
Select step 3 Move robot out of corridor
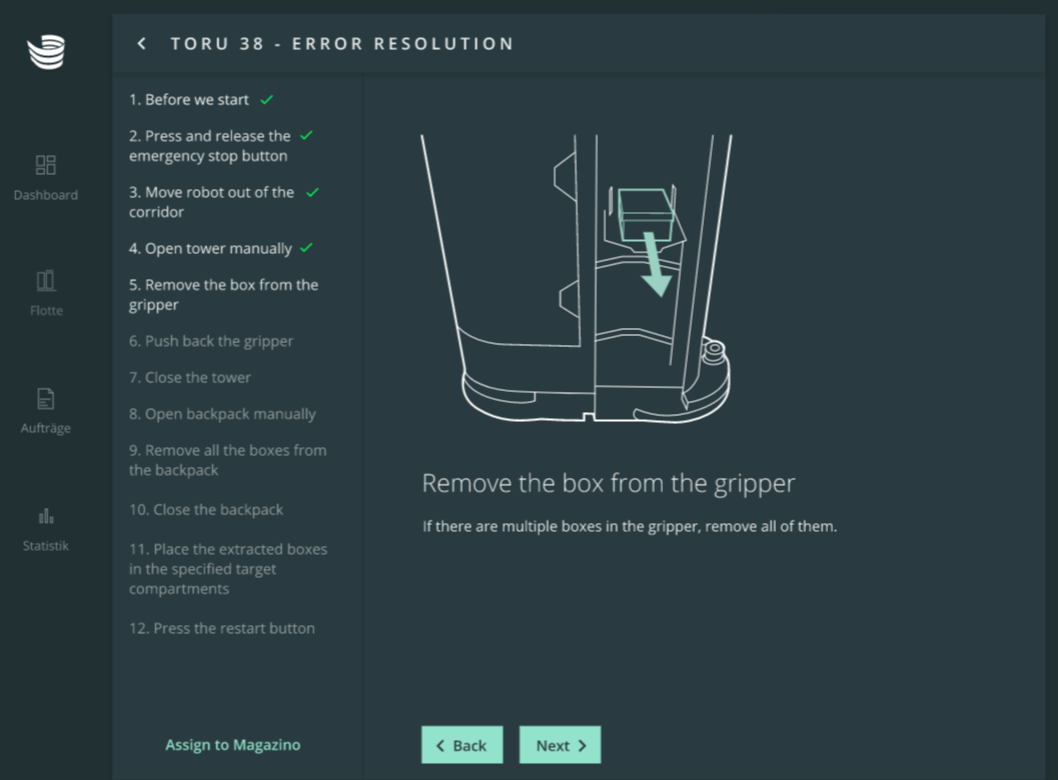(212, 202)
